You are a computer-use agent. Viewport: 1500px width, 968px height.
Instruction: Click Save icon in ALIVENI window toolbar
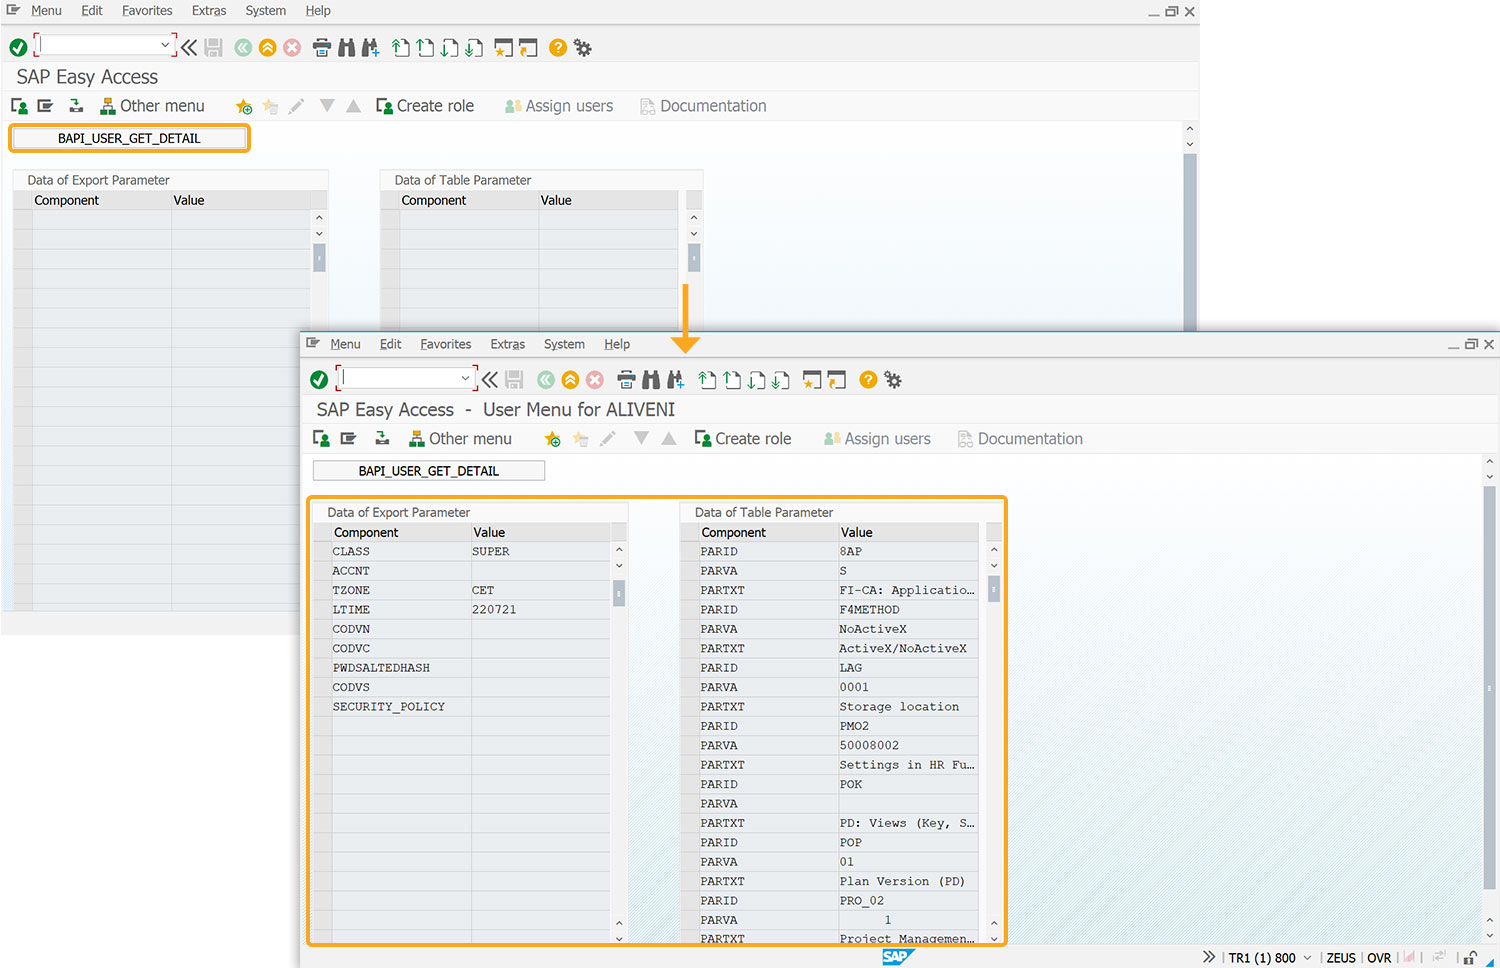(x=514, y=380)
